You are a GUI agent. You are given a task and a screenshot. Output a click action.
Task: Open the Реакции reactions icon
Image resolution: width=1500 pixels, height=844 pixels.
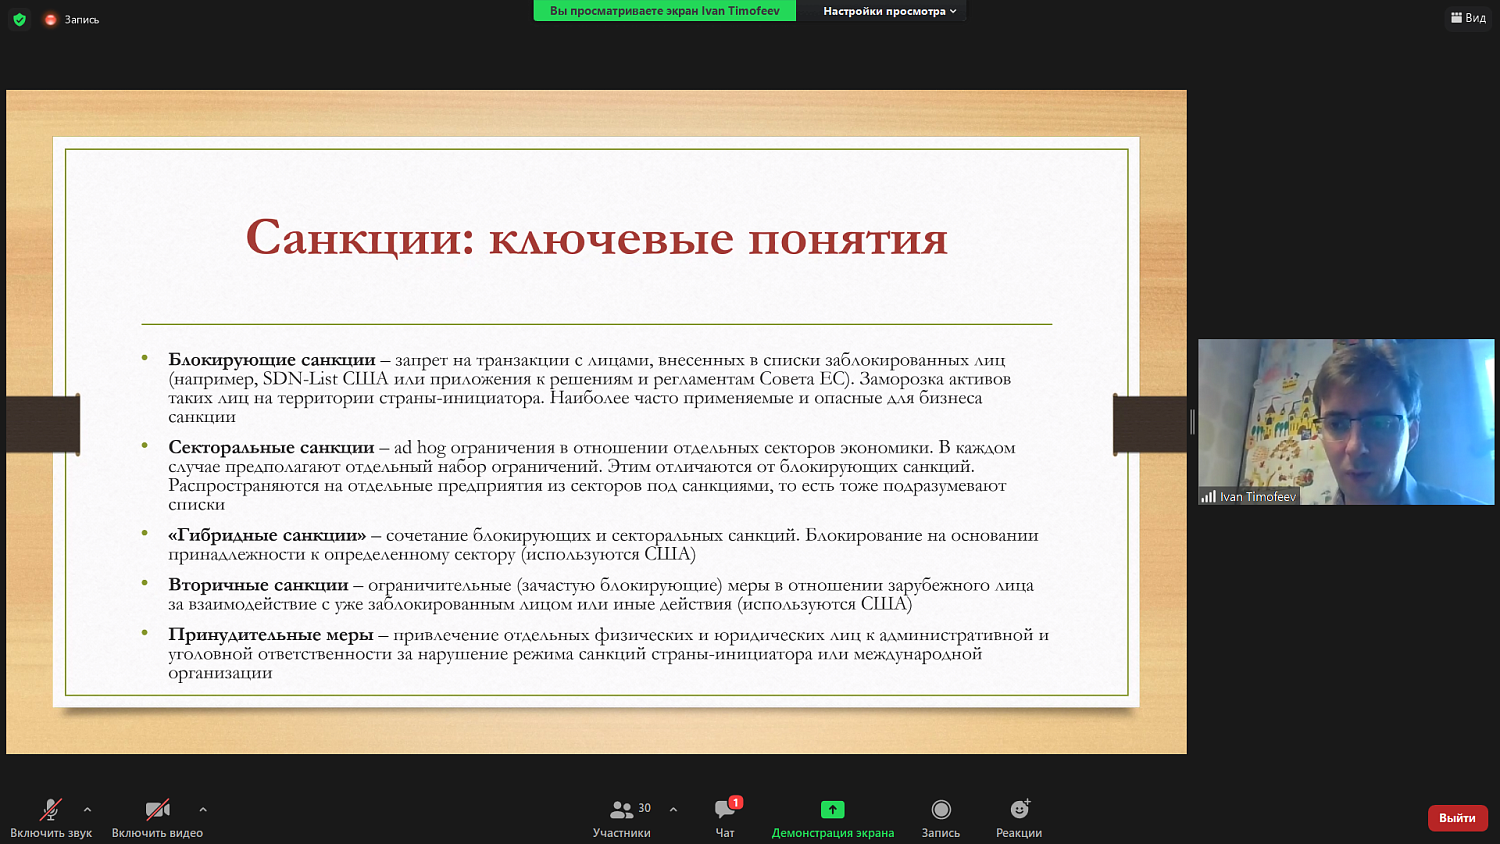1018,808
